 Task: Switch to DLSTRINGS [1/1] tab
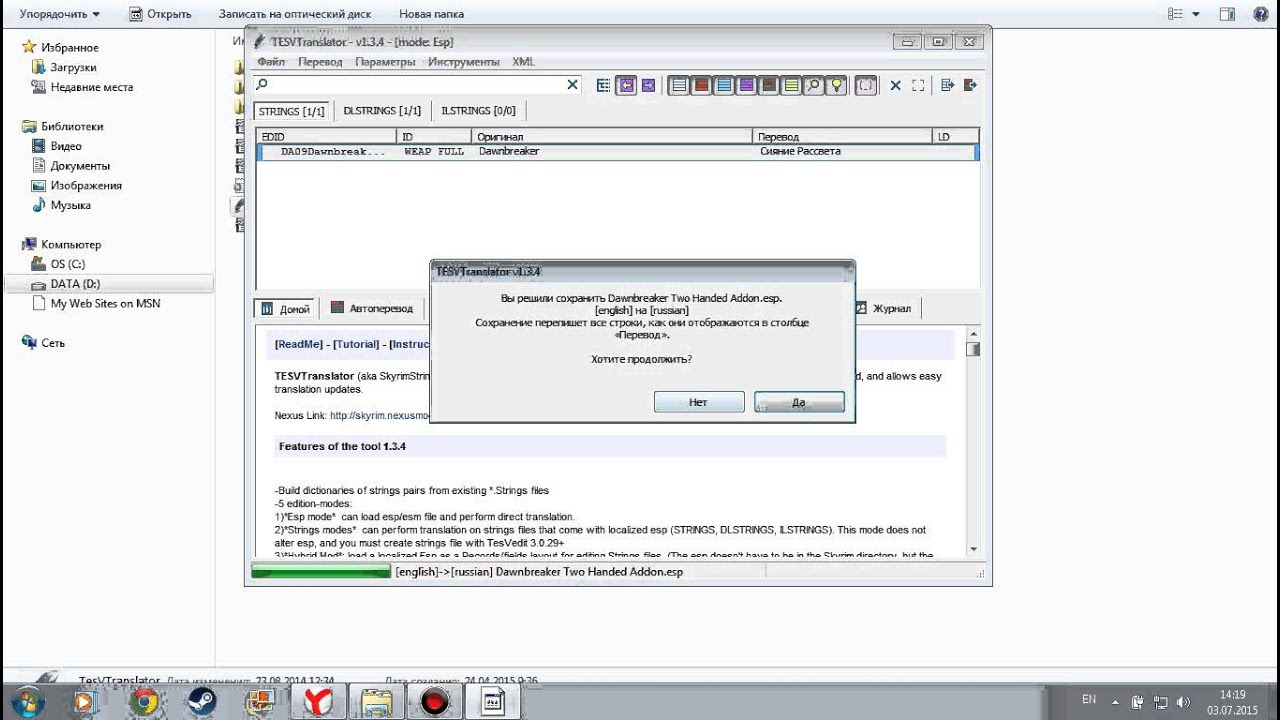pyautogui.click(x=382, y=111)
